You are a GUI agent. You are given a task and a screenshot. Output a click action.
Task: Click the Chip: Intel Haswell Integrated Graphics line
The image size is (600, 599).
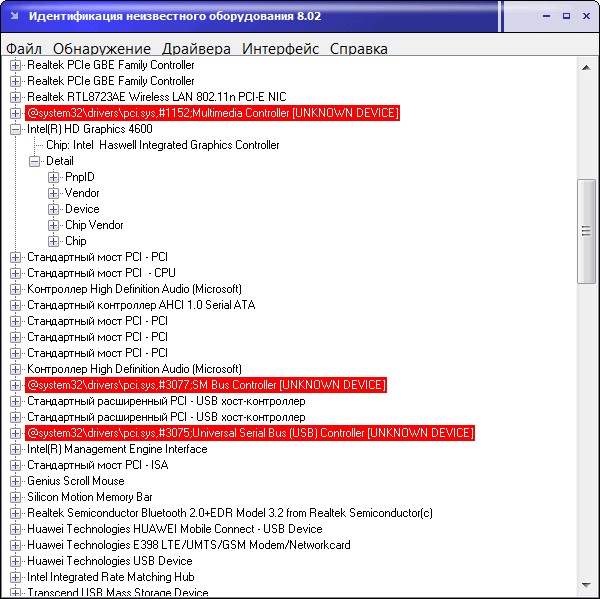(162, 145)
